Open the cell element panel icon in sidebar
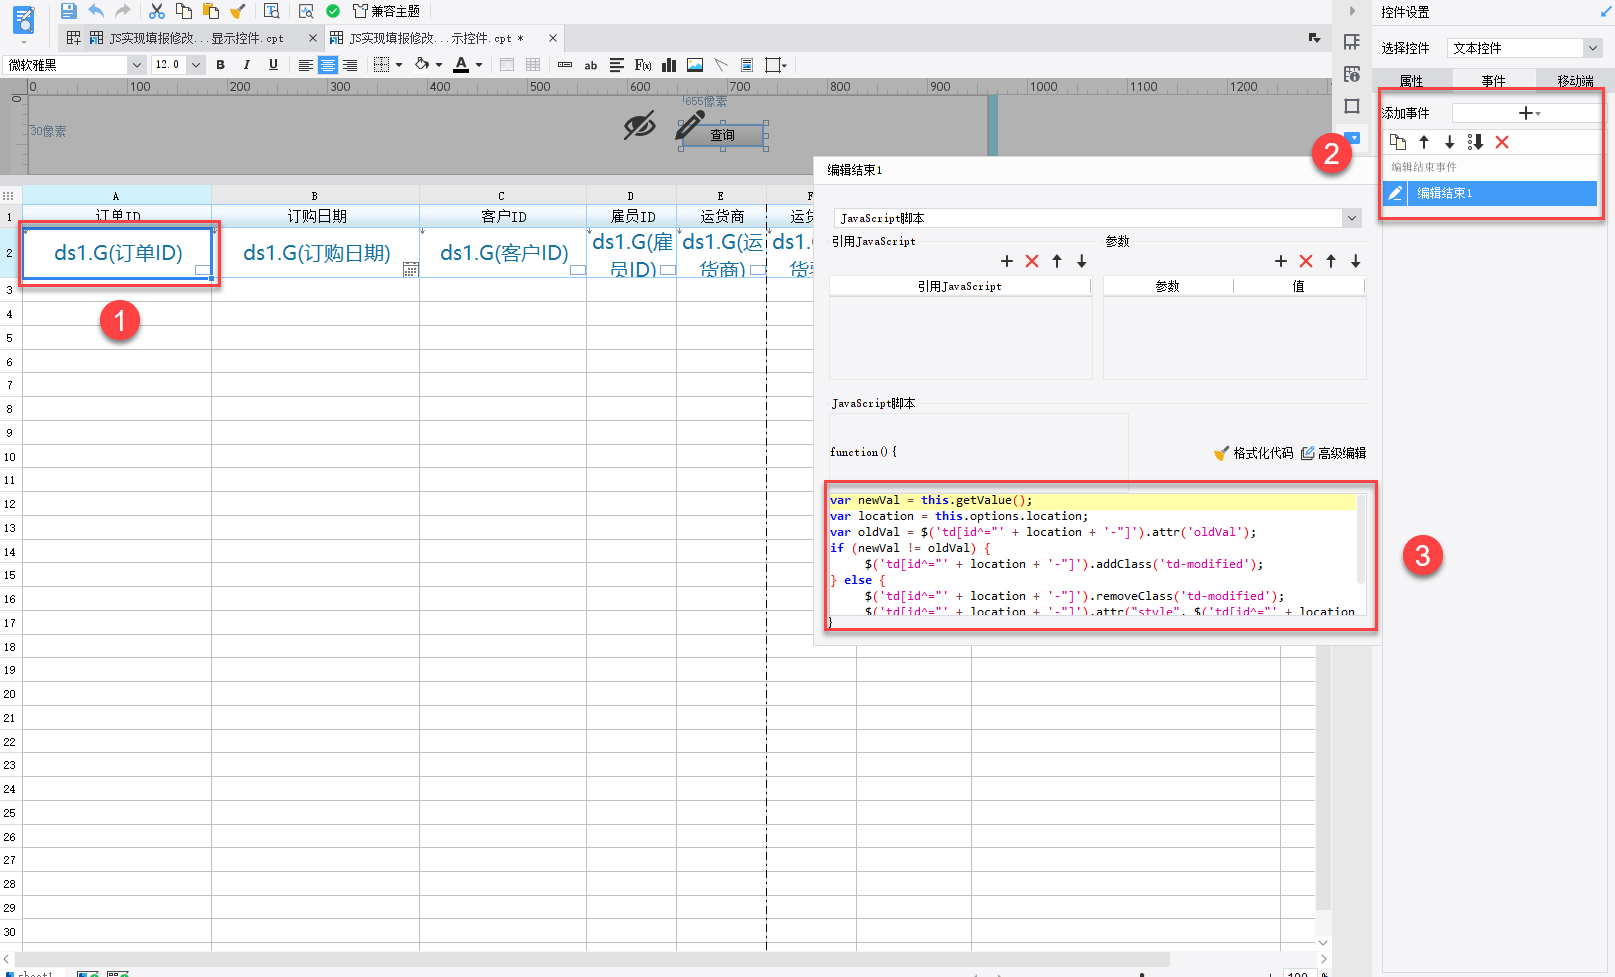Screen dimensions: 1615x977 coord(1352,42)
